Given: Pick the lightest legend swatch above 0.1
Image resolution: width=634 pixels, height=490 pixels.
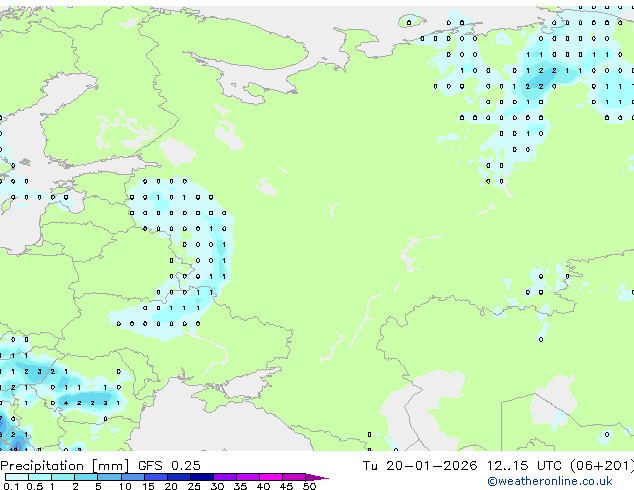Looking at the screenshot, I should pyautogui.click(x=17, y=477).
